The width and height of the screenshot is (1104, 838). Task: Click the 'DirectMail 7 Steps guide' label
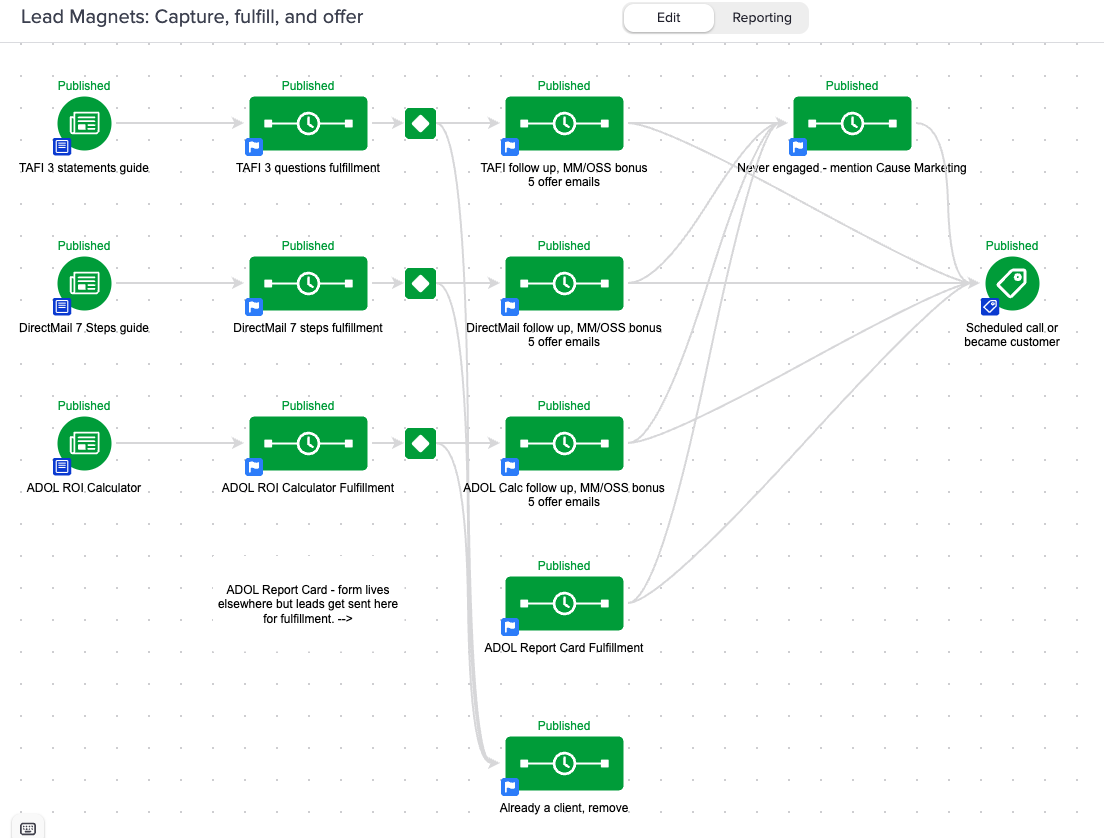point(84,327)
